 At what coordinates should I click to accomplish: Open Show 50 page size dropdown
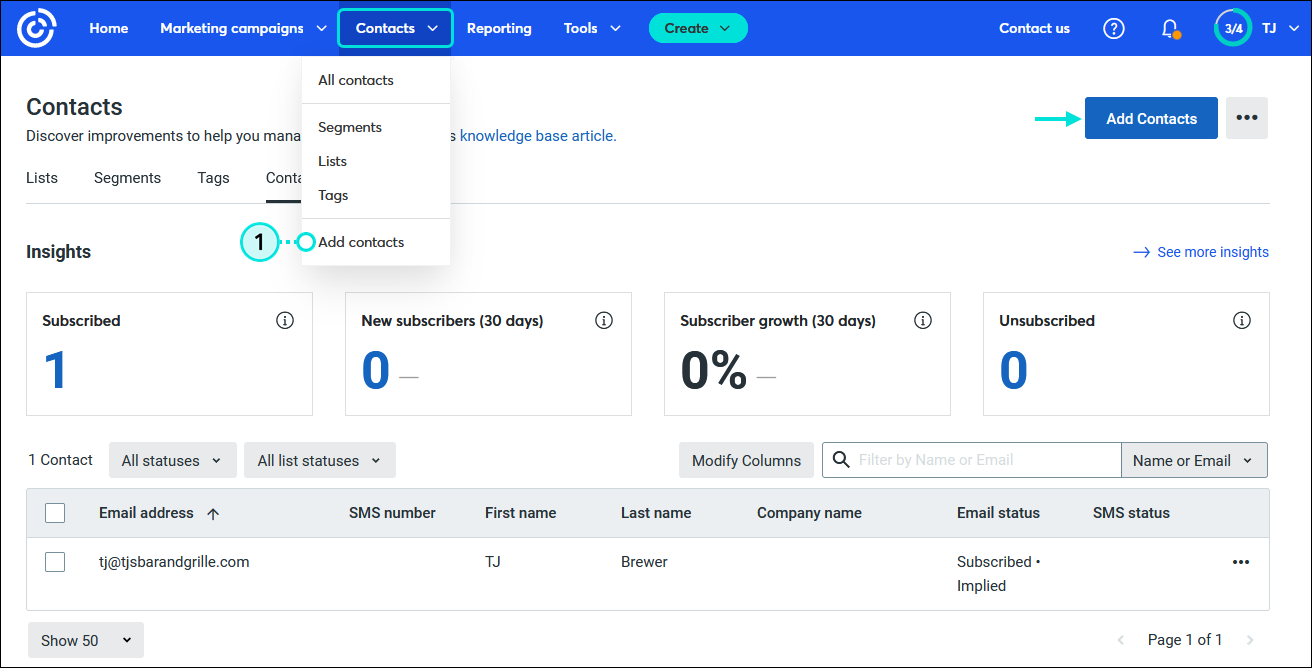[x=86, y=640]
